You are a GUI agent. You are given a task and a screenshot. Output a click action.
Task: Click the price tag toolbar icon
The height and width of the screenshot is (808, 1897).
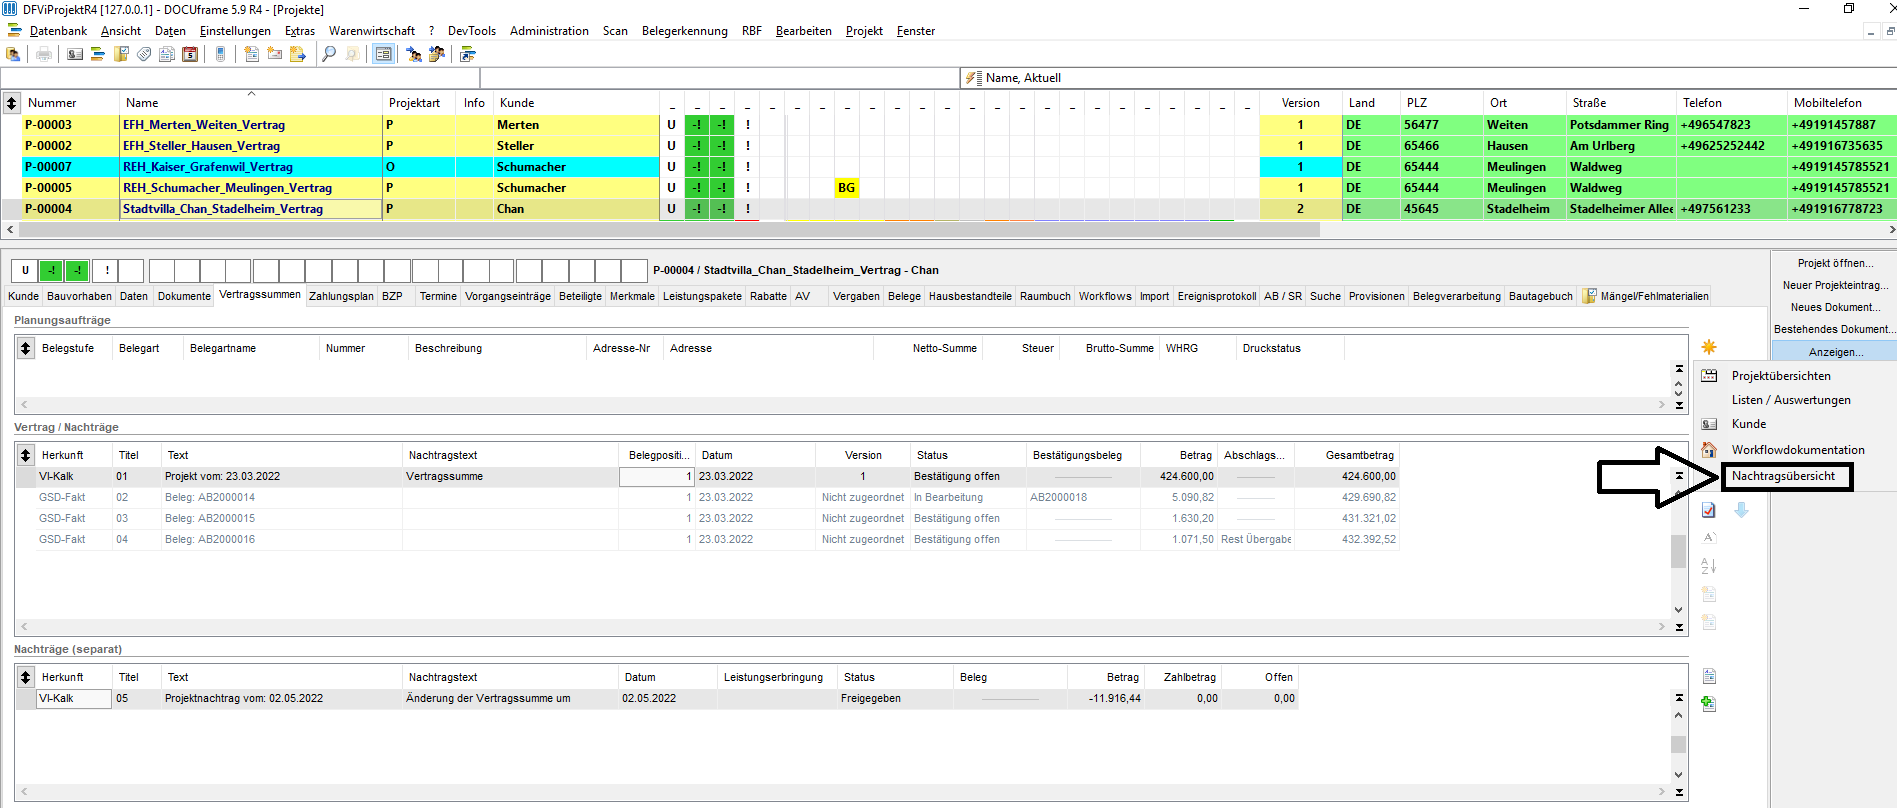coord(144,54)
